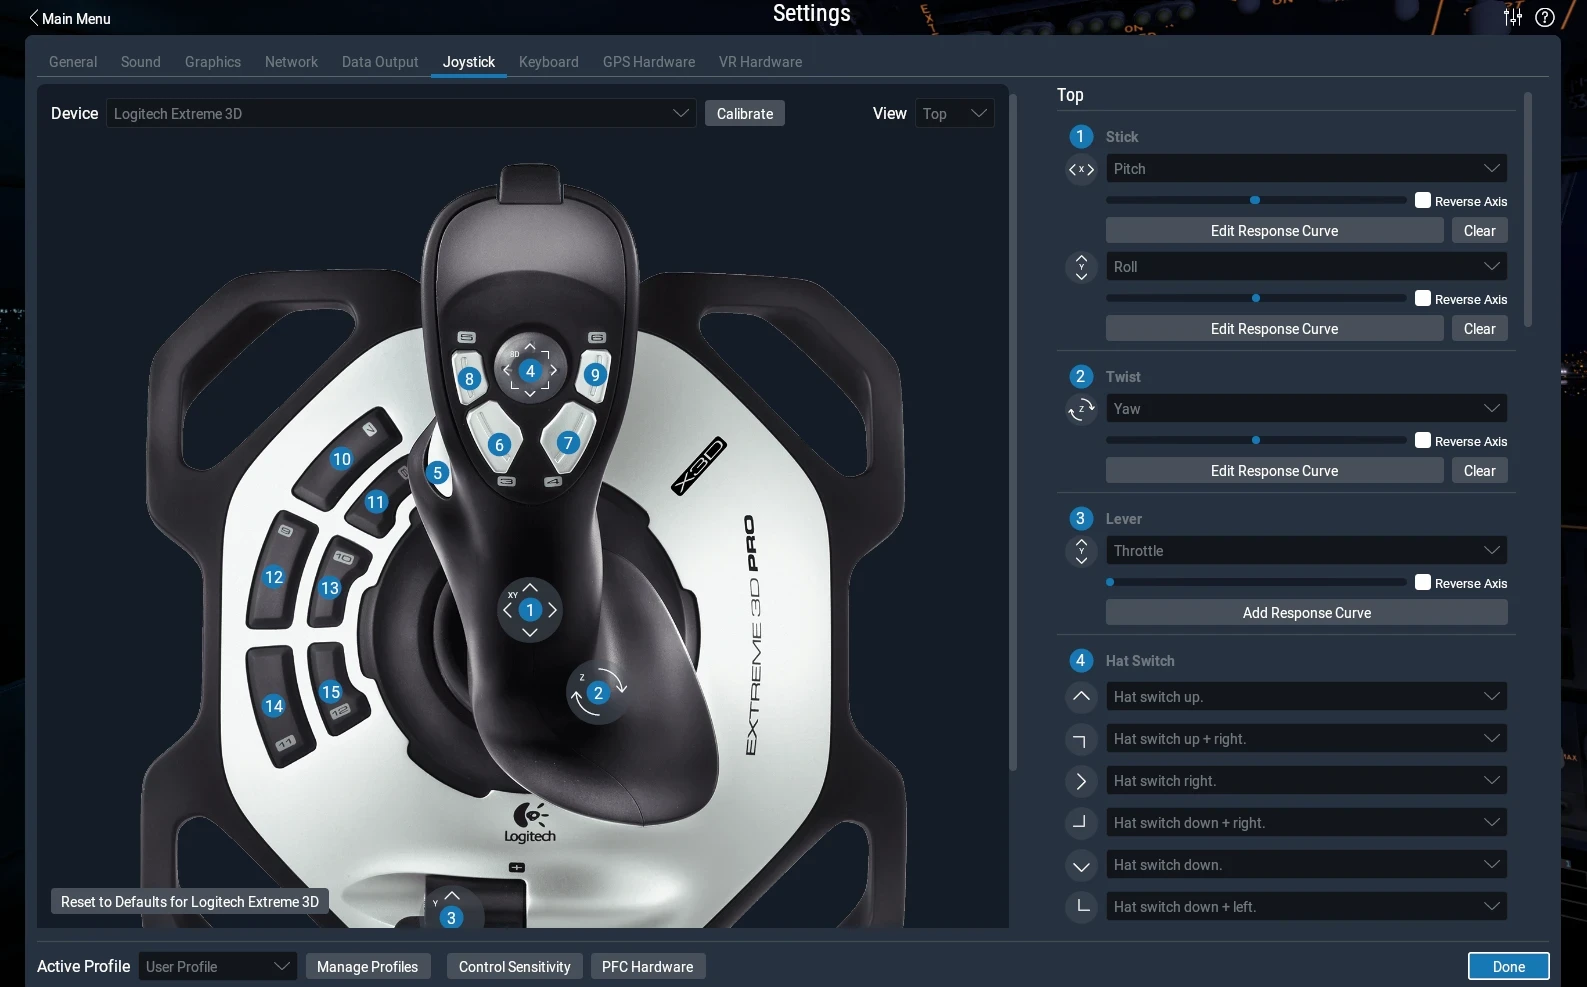
Task: Click the Throttle axis position slider
Action: point(1256,582)
